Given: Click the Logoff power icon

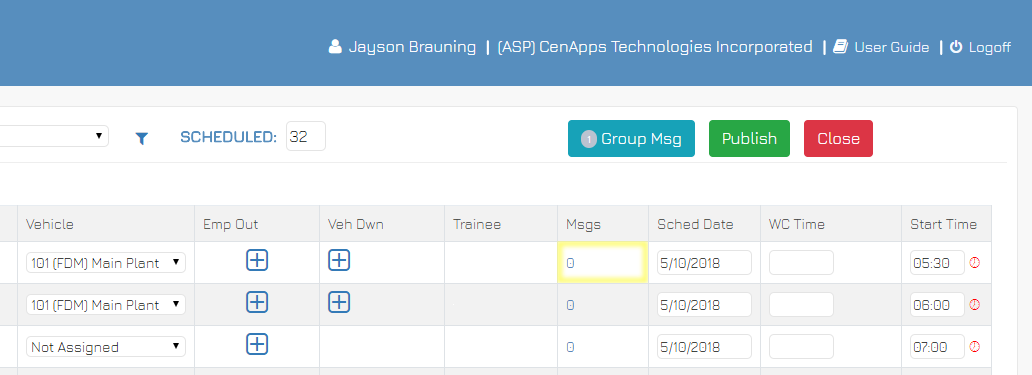Looking at the screenshot, I should [956, 47].
